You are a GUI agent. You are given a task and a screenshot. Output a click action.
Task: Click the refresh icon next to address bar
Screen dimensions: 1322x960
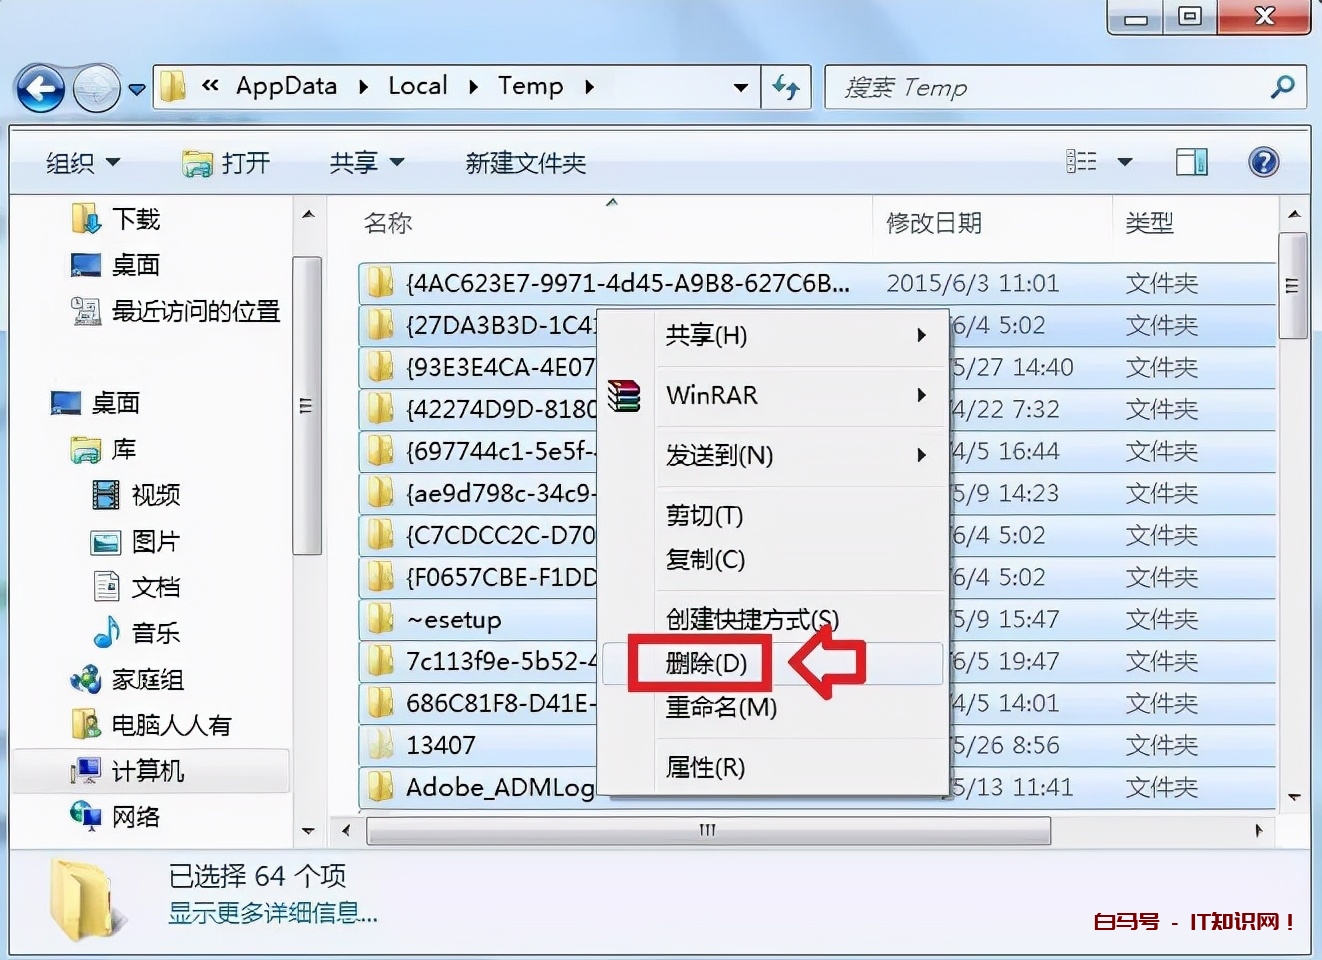click(x=787, y=88)
